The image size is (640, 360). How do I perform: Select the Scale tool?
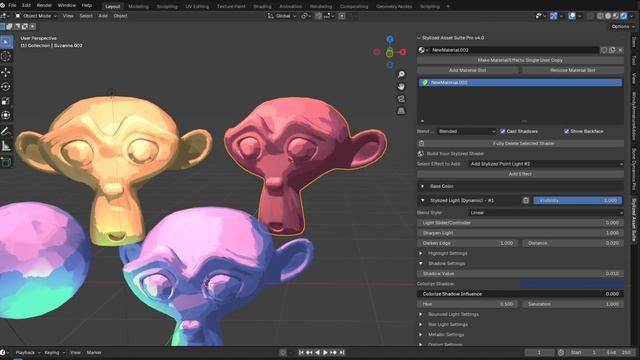click(6, 101)
